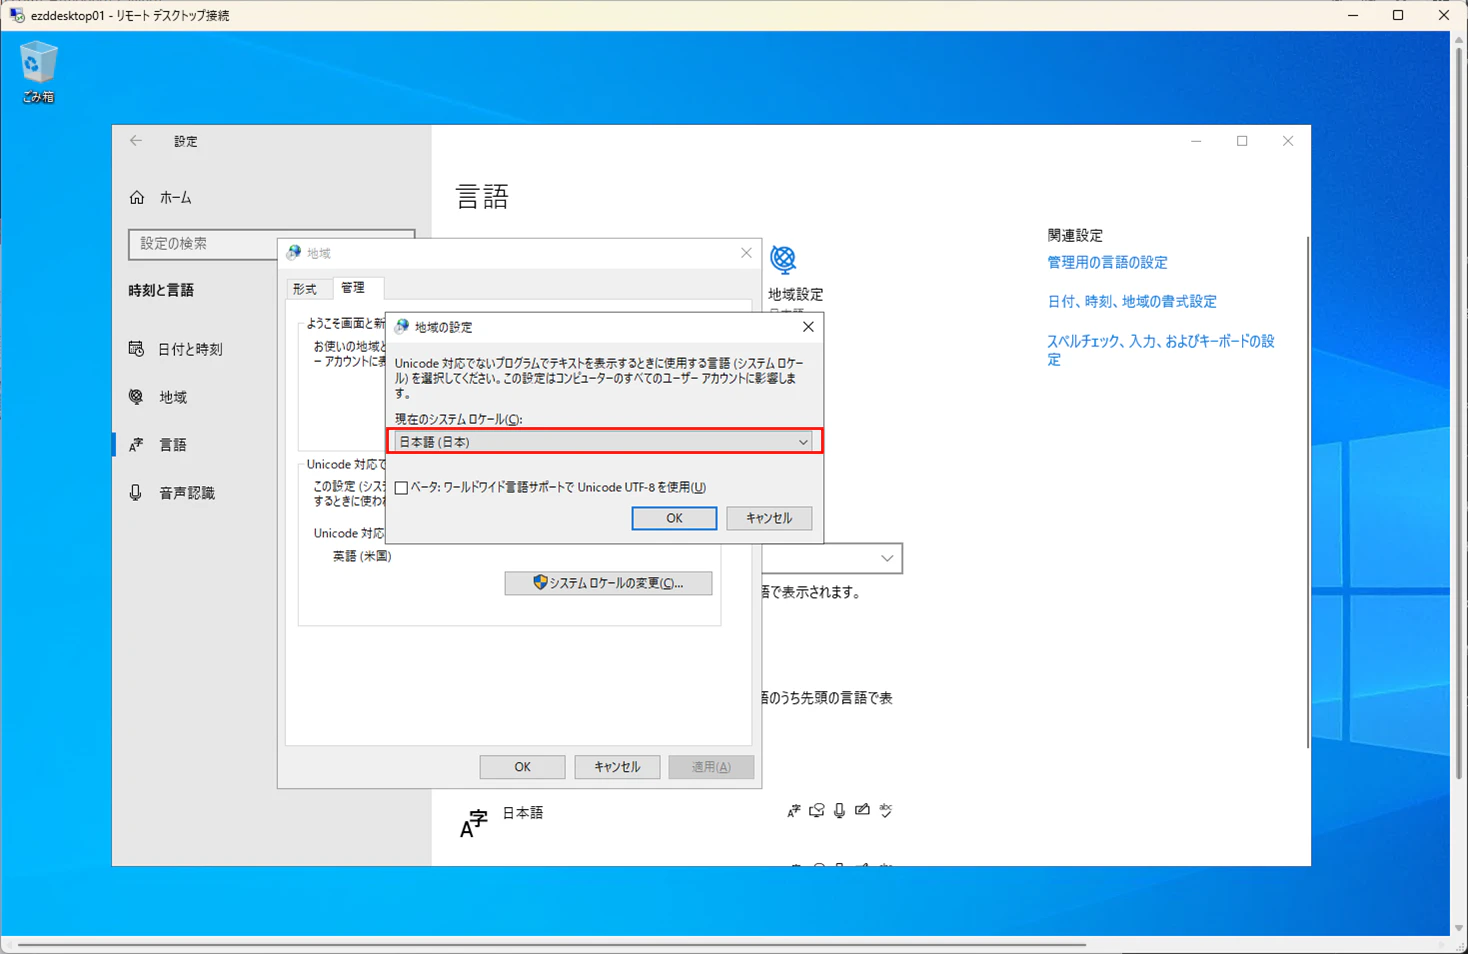Click OK in the 地域 dialog
Viewport: 1468px width, 954px height.
click(522, 767)
